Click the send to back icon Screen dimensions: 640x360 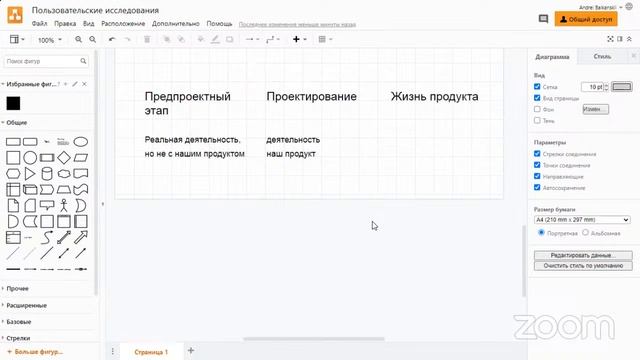(181, 39)
